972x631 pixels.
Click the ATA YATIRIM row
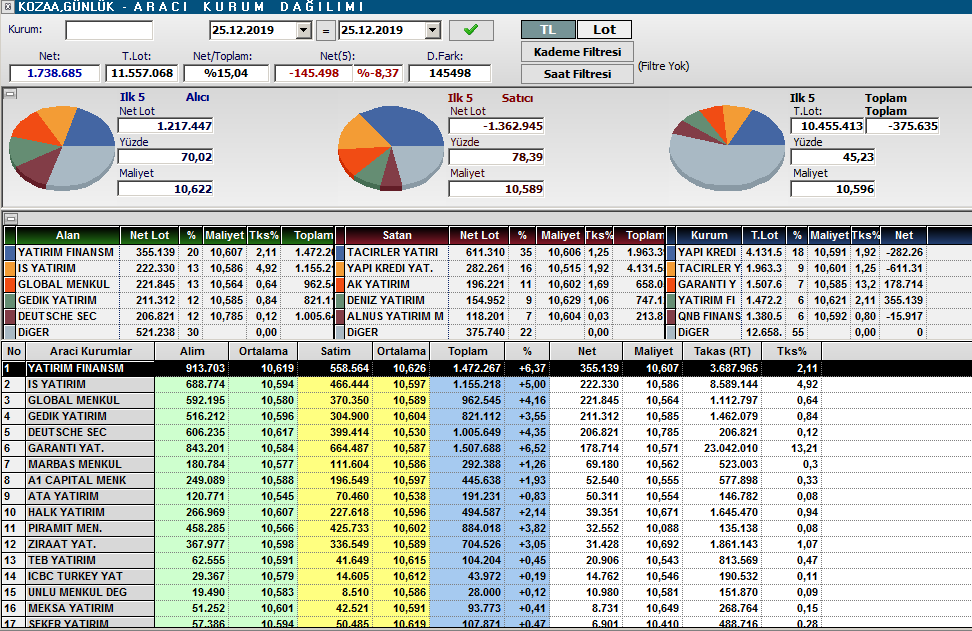[x=486, y=496]
